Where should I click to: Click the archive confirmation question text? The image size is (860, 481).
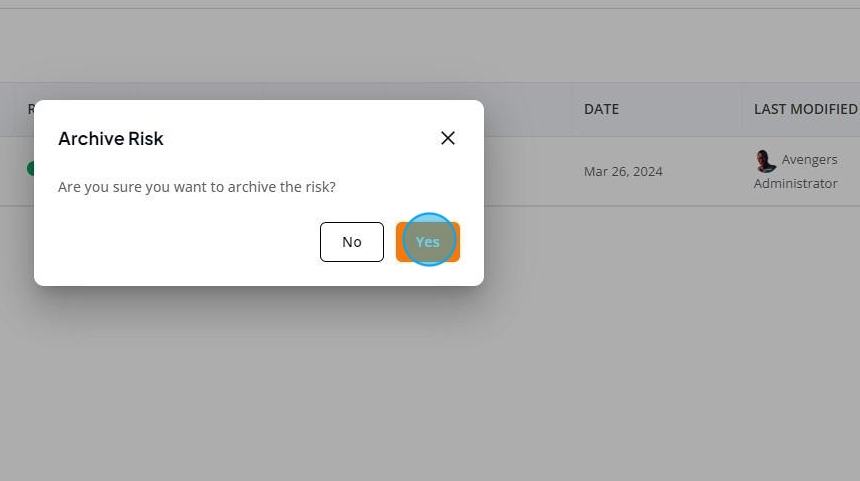pyautogui.click(x=197, y=187)
